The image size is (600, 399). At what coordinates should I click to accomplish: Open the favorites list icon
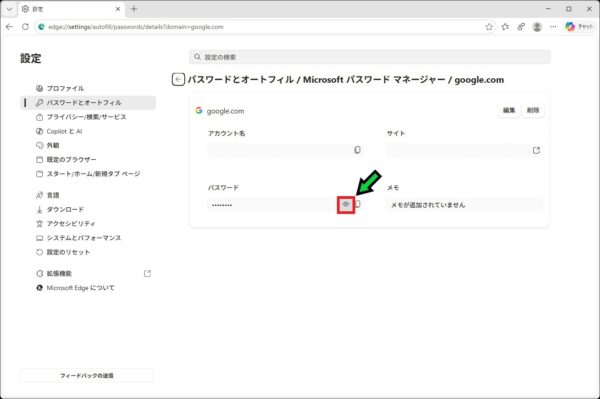pyautogui.click(x=505, y=27)
